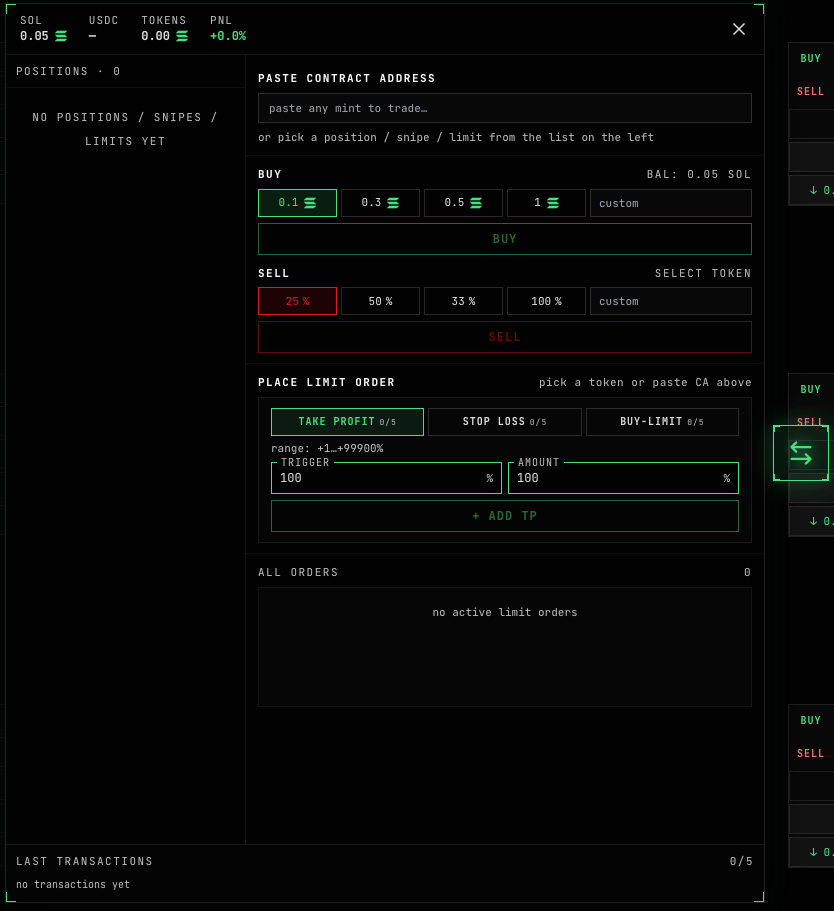This screenshot has height=911, width=834.
Task: Click the 0/5 transactions counter
Action: 741,861
